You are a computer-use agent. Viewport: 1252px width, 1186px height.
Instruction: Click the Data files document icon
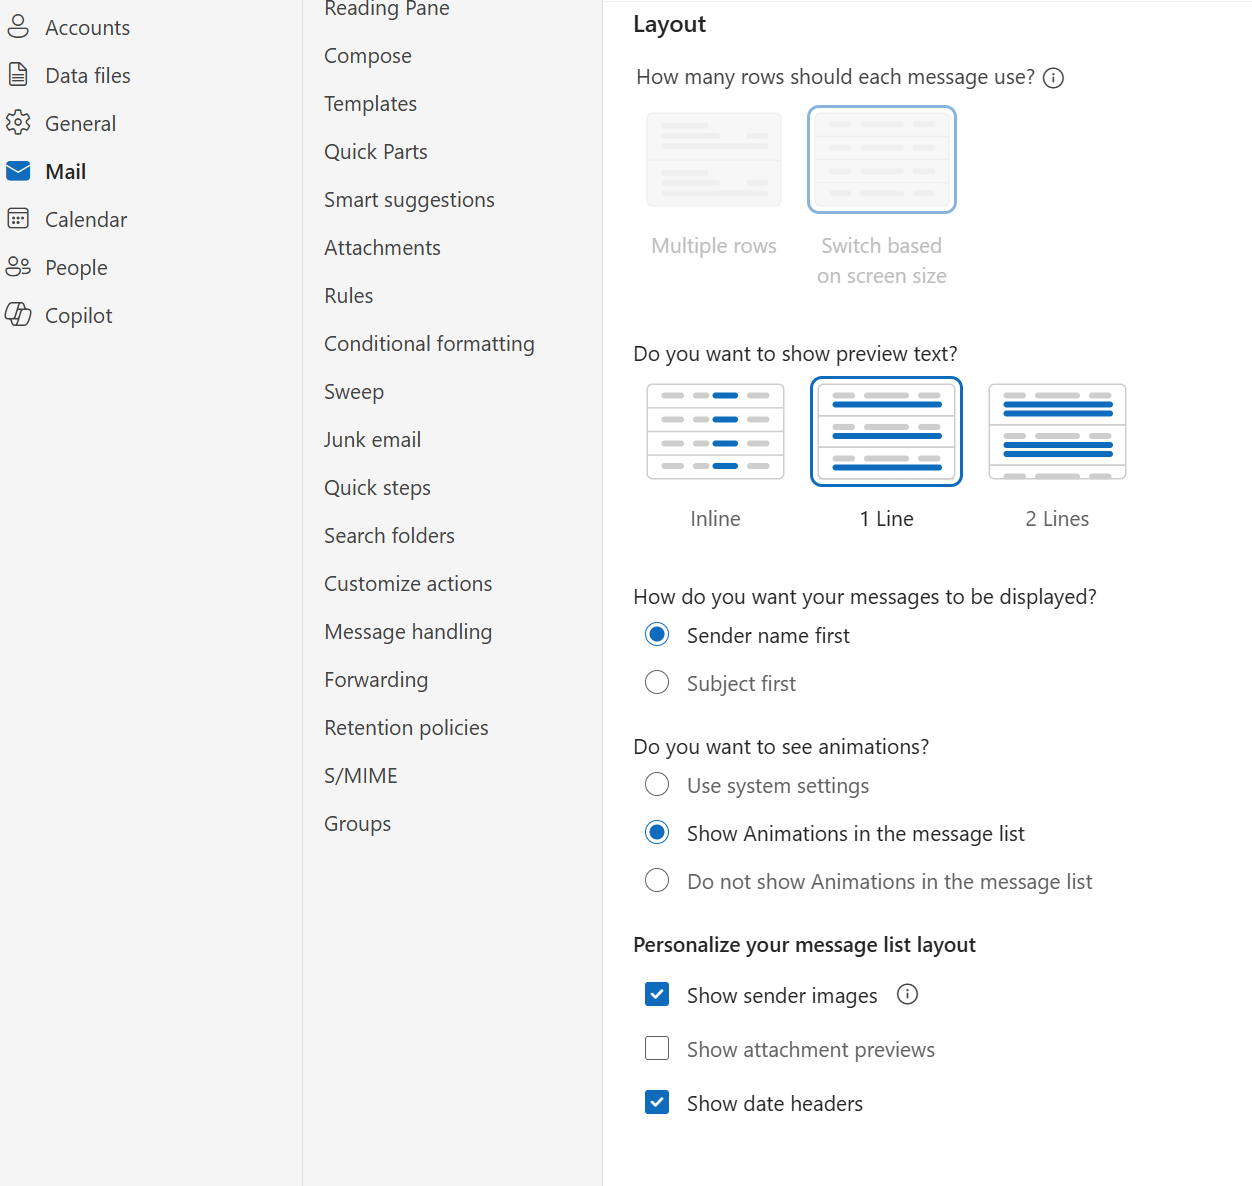[18, 75]
